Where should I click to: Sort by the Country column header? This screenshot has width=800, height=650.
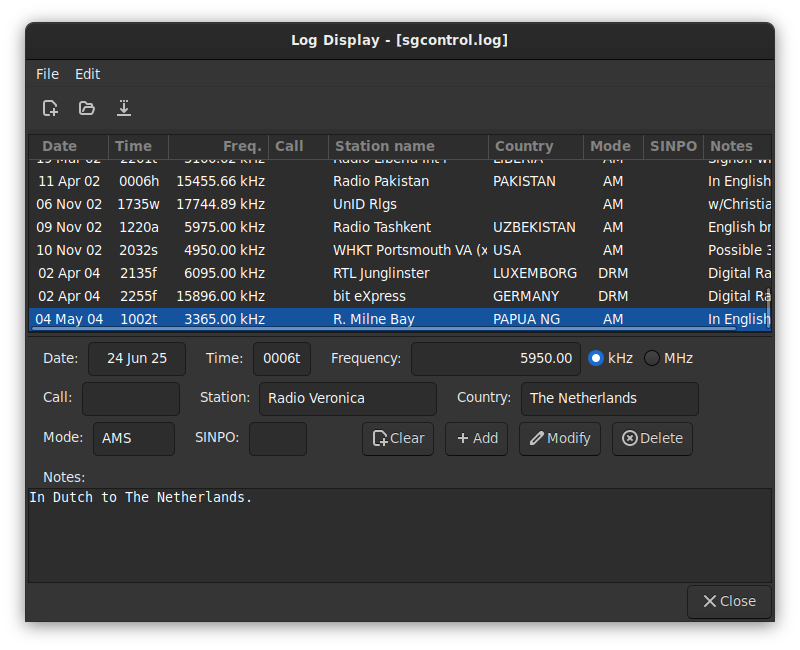point(536,146)
